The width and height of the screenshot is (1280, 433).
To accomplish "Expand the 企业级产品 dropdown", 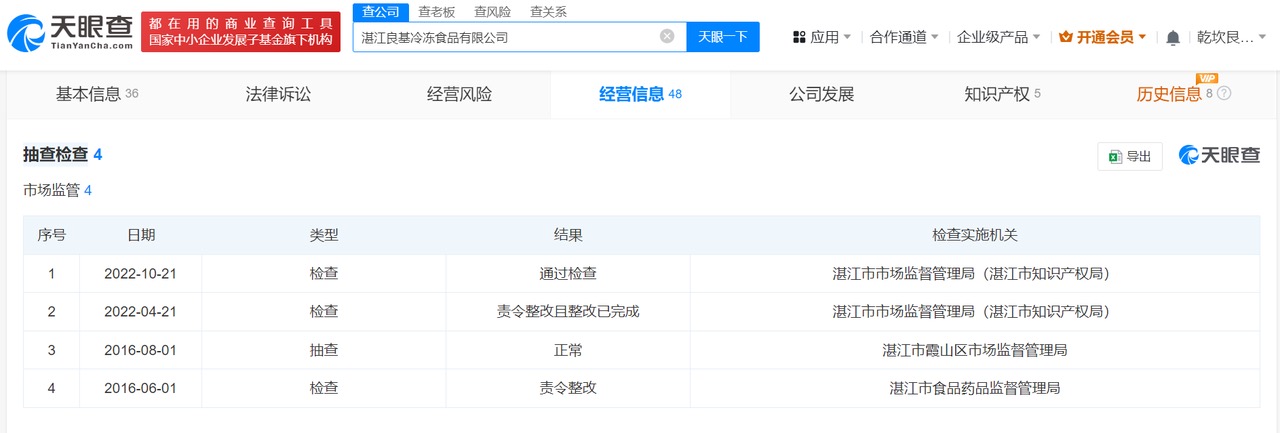I will (998, 37).
